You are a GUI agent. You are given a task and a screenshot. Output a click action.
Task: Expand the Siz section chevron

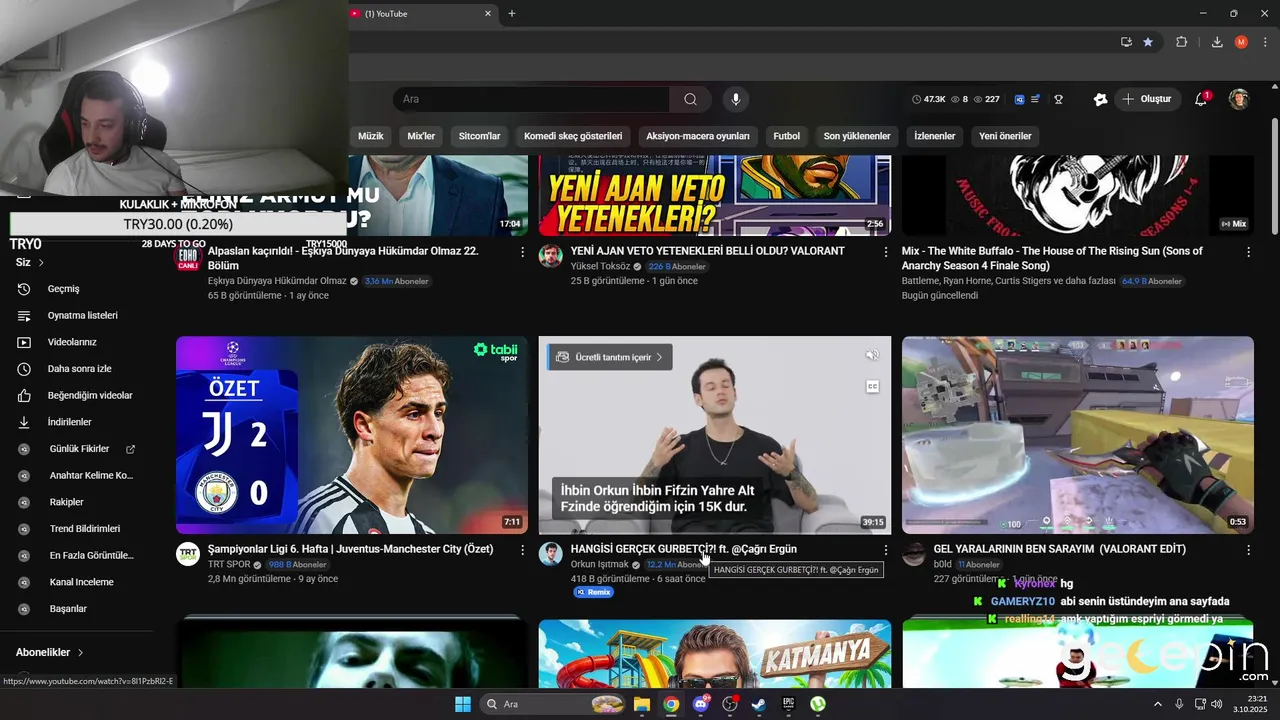[x=41, y=262]
